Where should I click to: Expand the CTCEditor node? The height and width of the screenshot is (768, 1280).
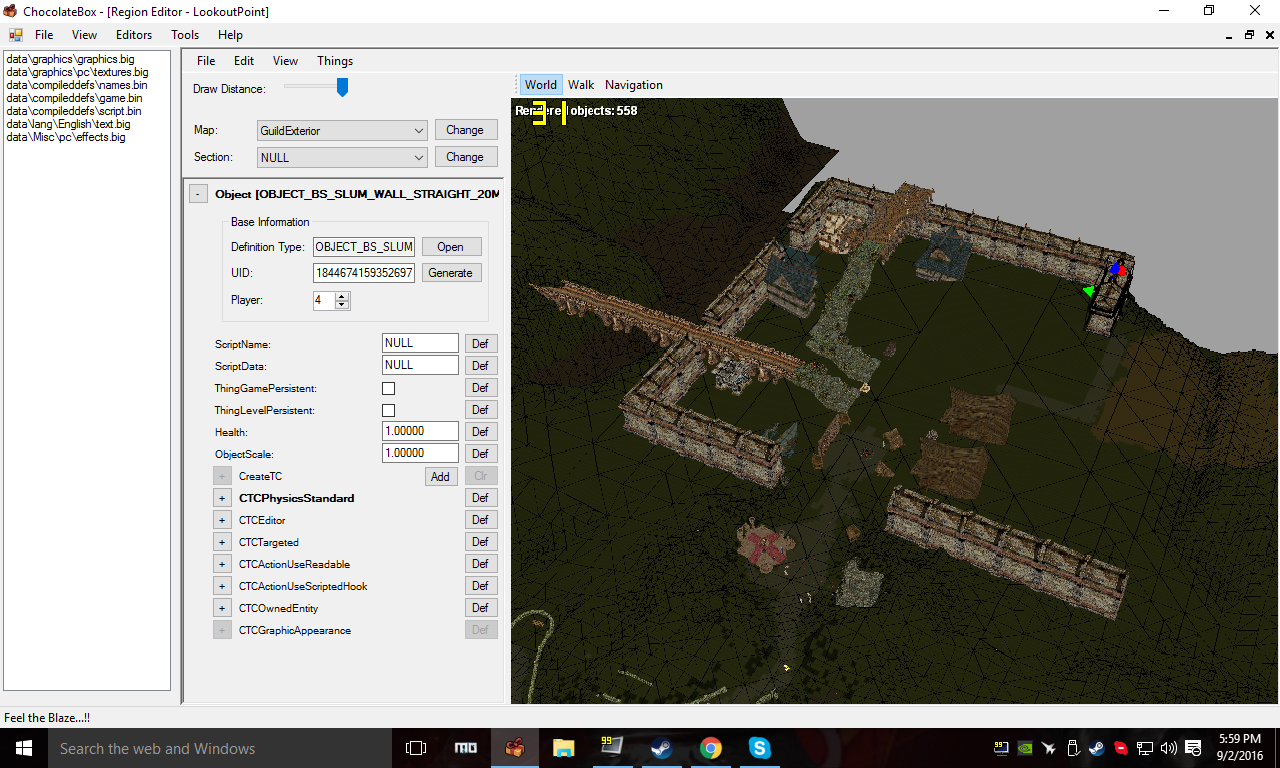click(x=222, y=520)
